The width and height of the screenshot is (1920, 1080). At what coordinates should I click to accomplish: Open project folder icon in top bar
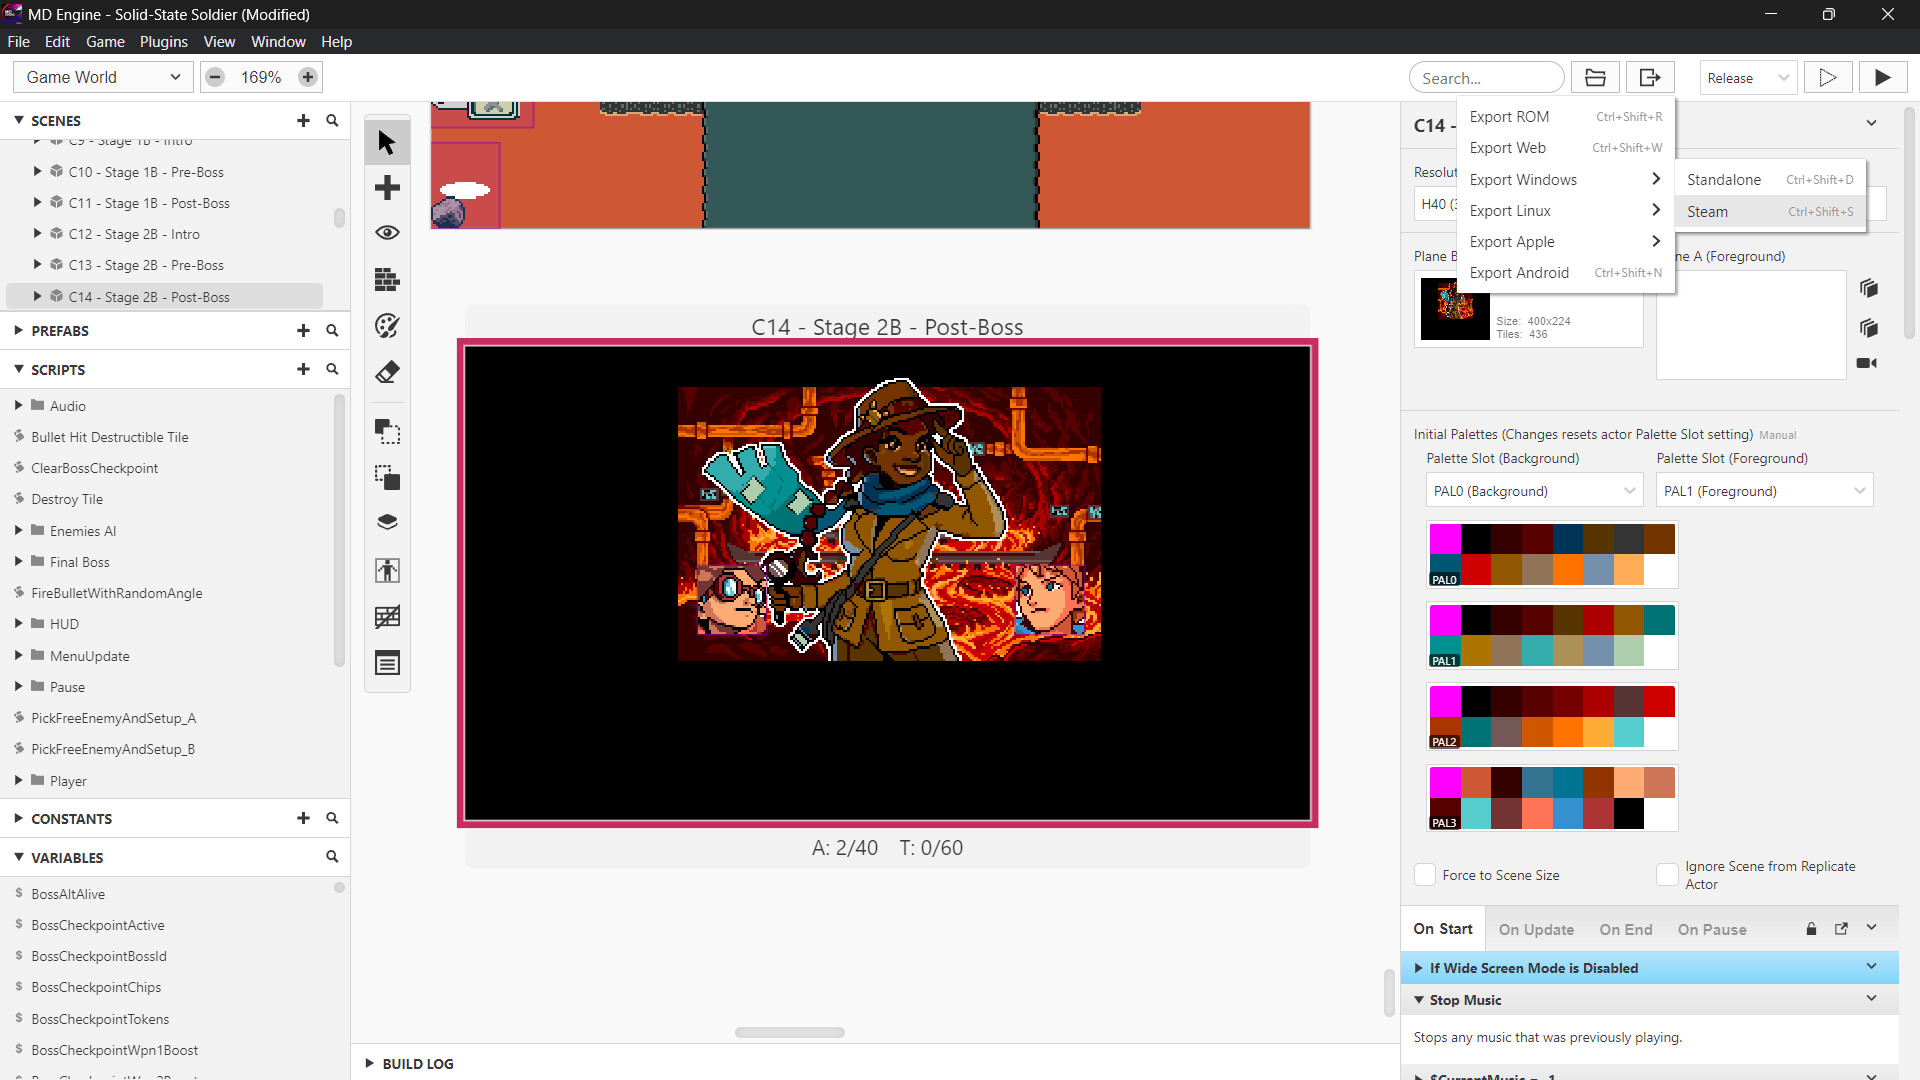click(x=1595, y=78)
